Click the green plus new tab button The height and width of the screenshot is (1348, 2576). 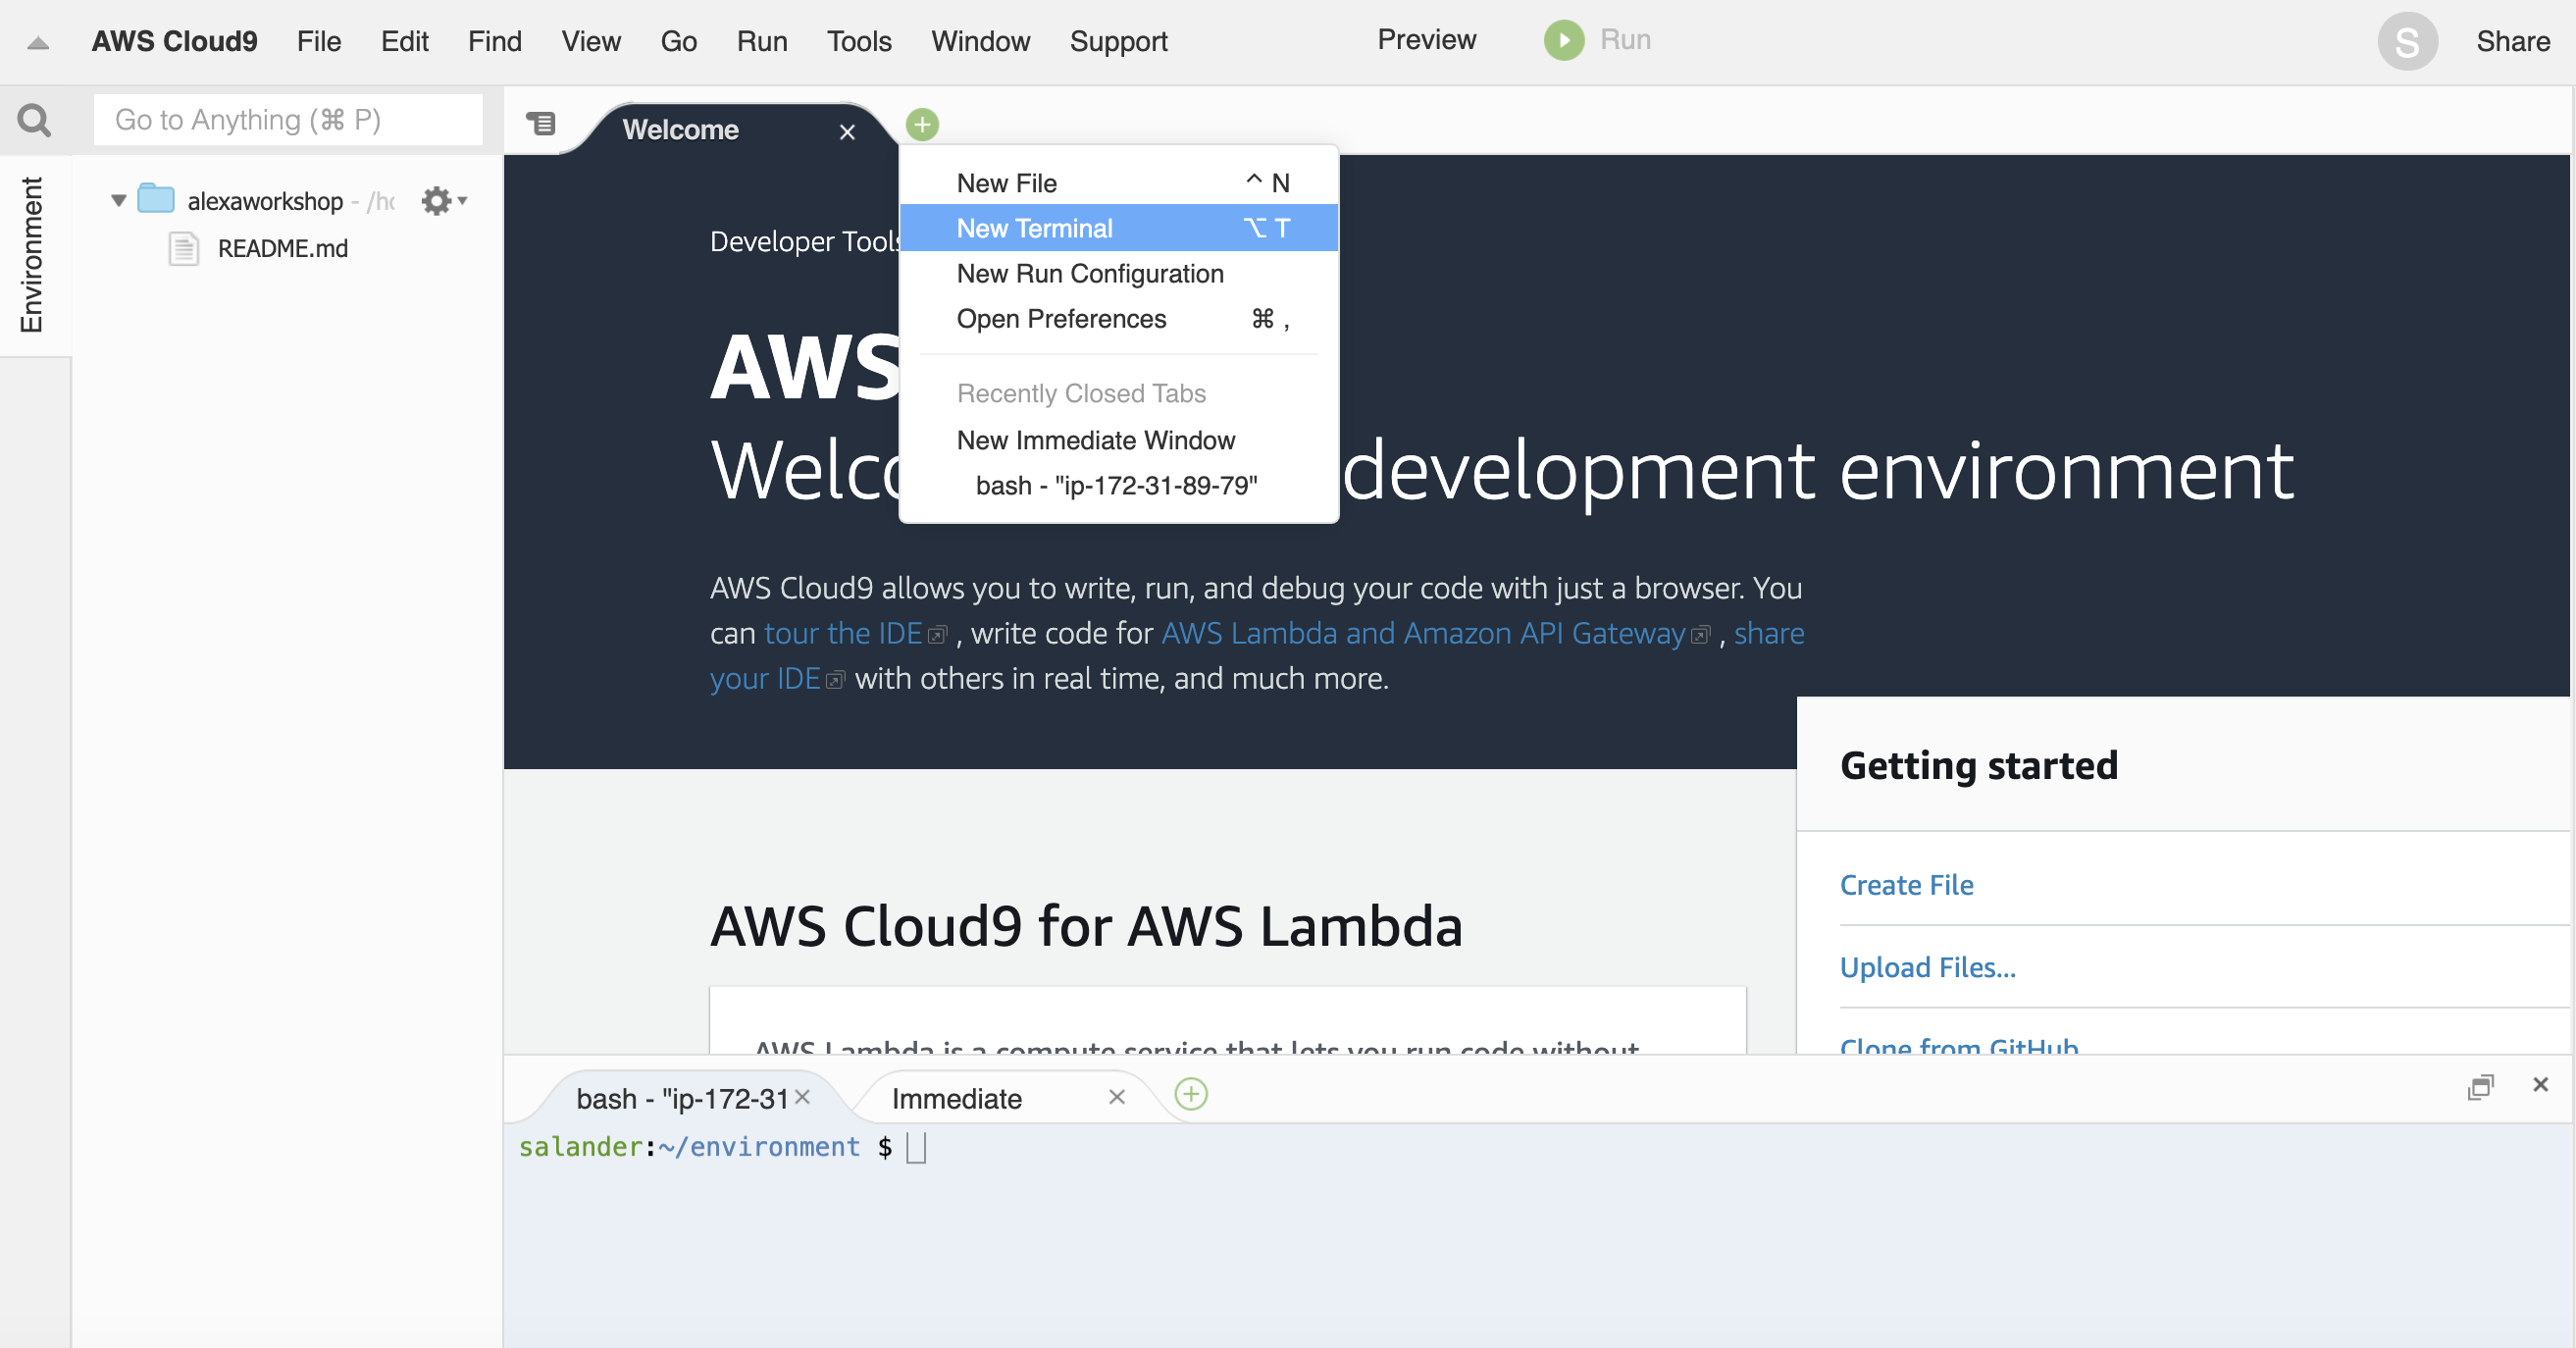pos(922,124)
